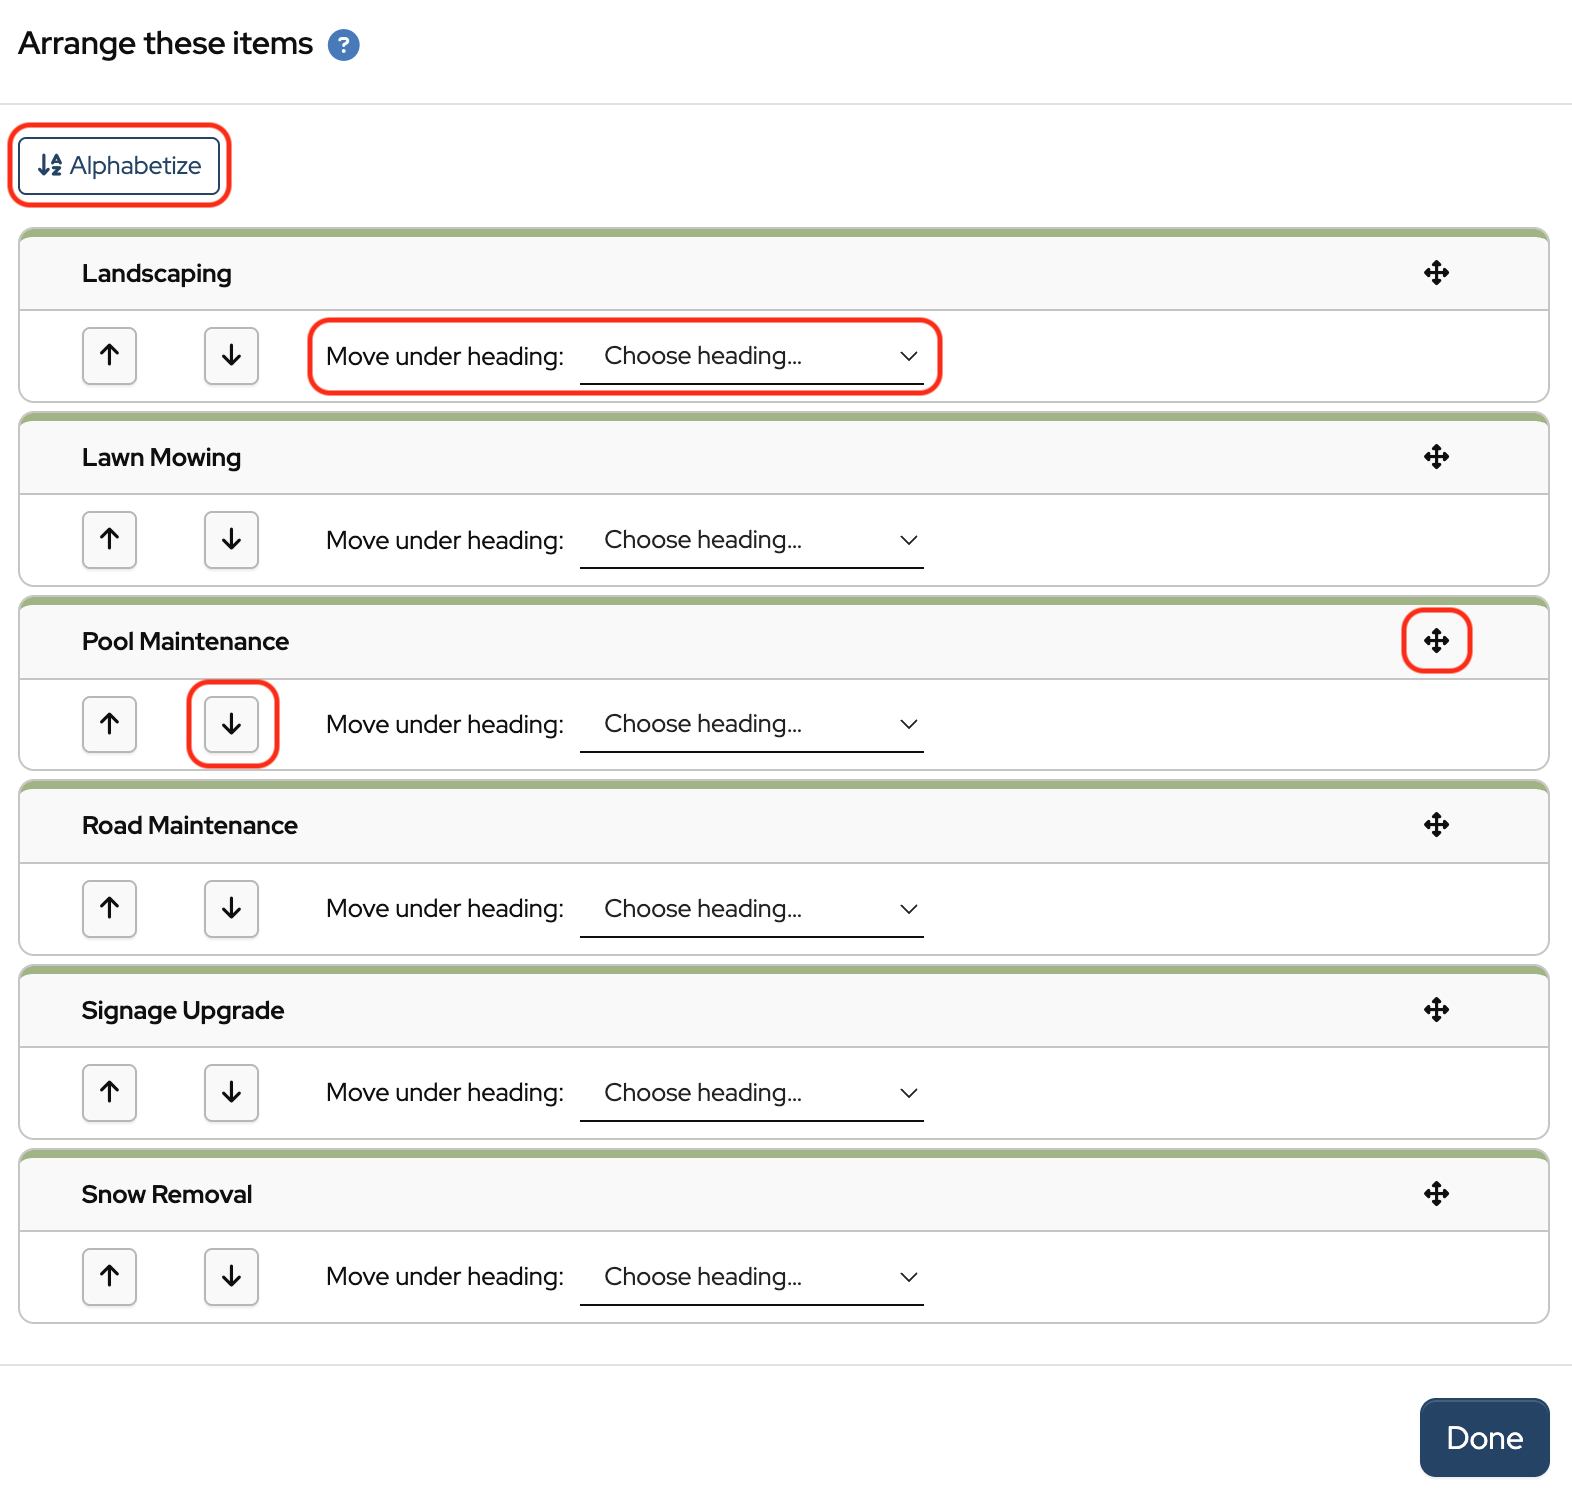1572x1504 pixels.
Task: Move Pool Maintenance down one position
Action: (231, 724)
